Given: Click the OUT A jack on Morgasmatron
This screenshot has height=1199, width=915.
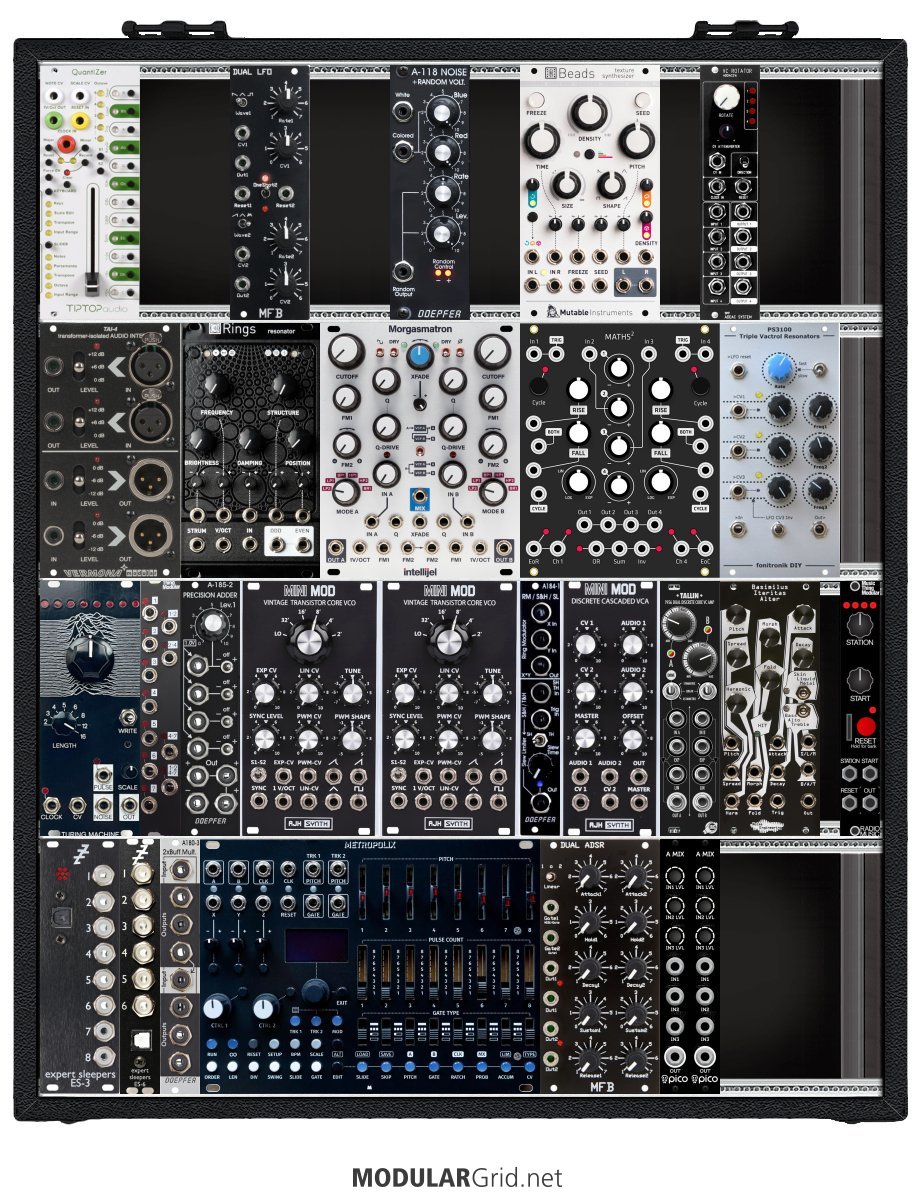Looking at the screenshot, I should point(335,548).
